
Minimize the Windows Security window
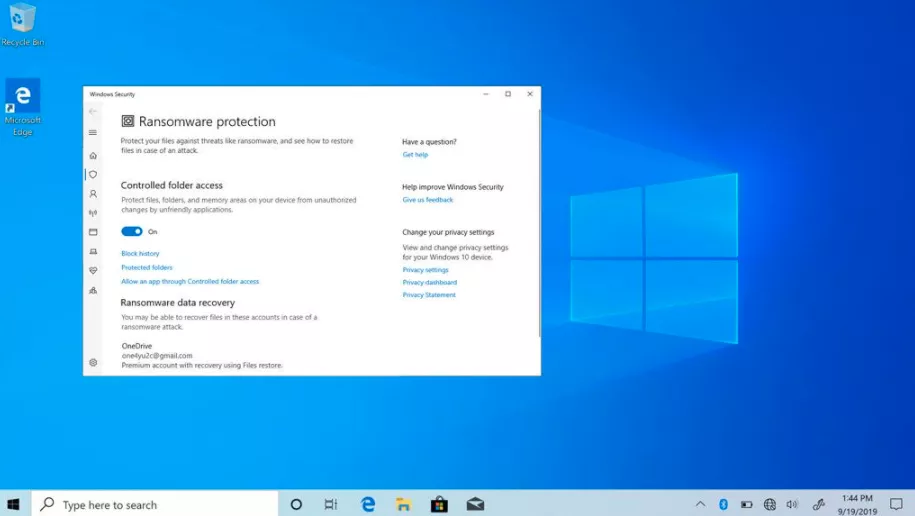486,94
